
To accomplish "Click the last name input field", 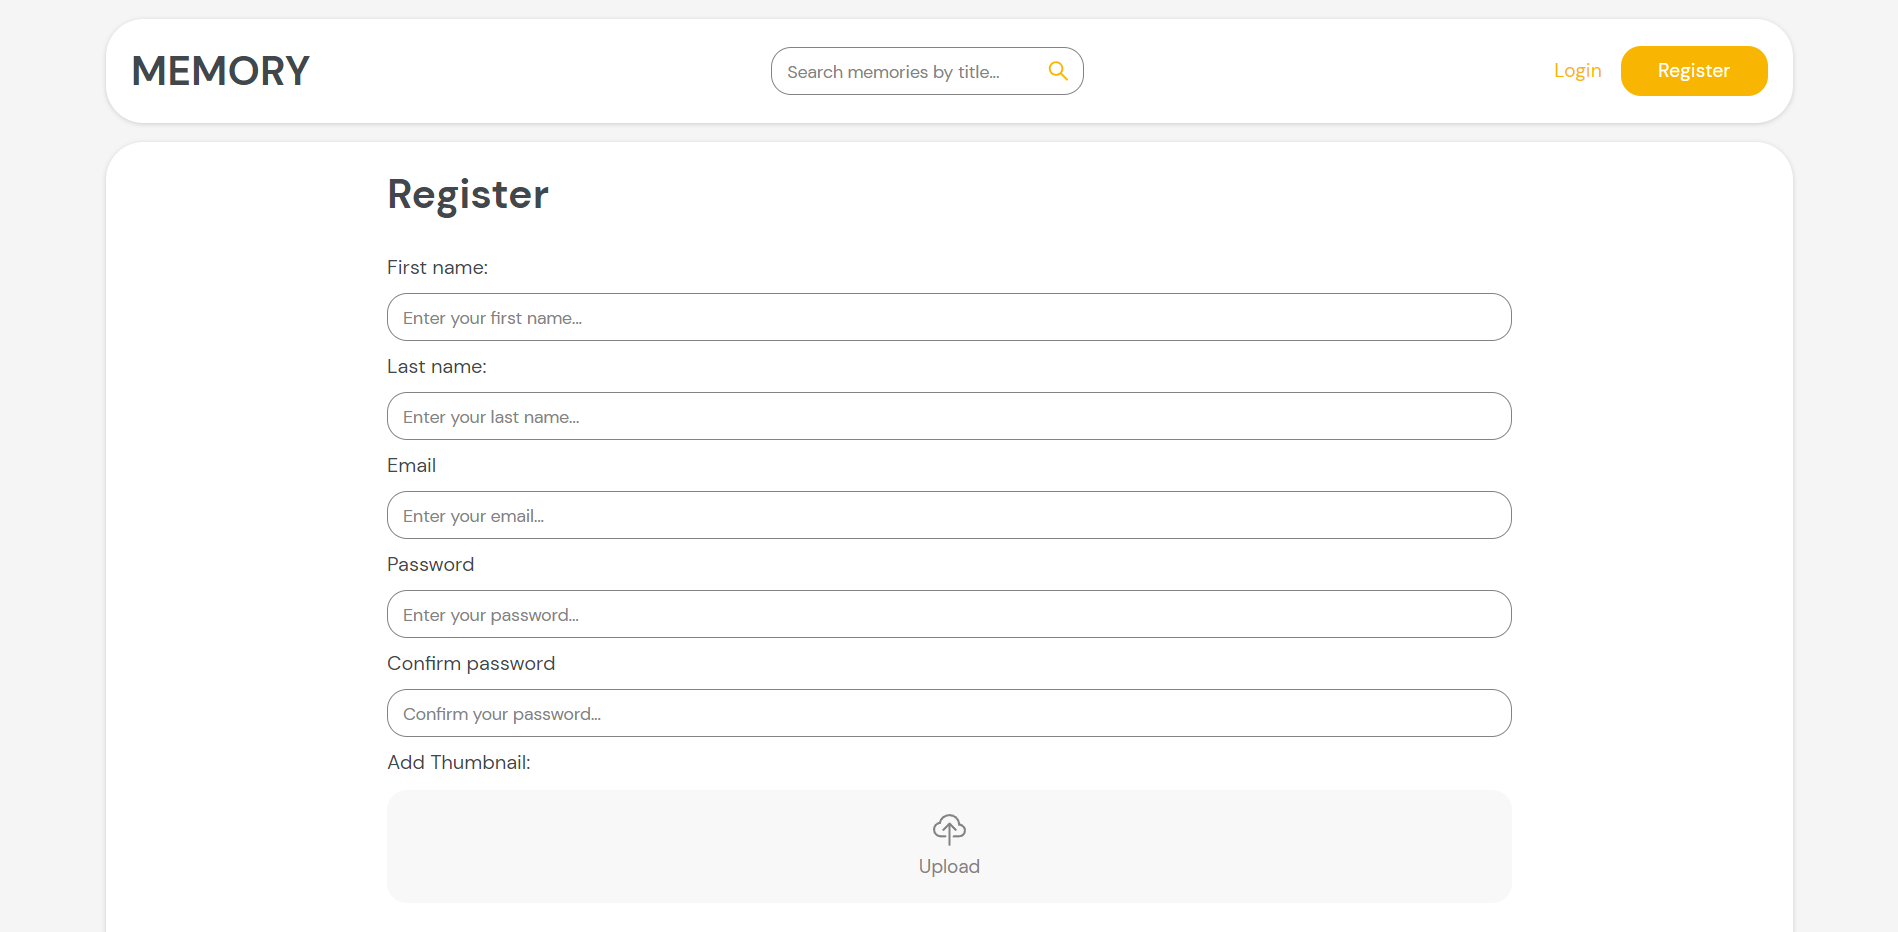I will coord(948,416).
